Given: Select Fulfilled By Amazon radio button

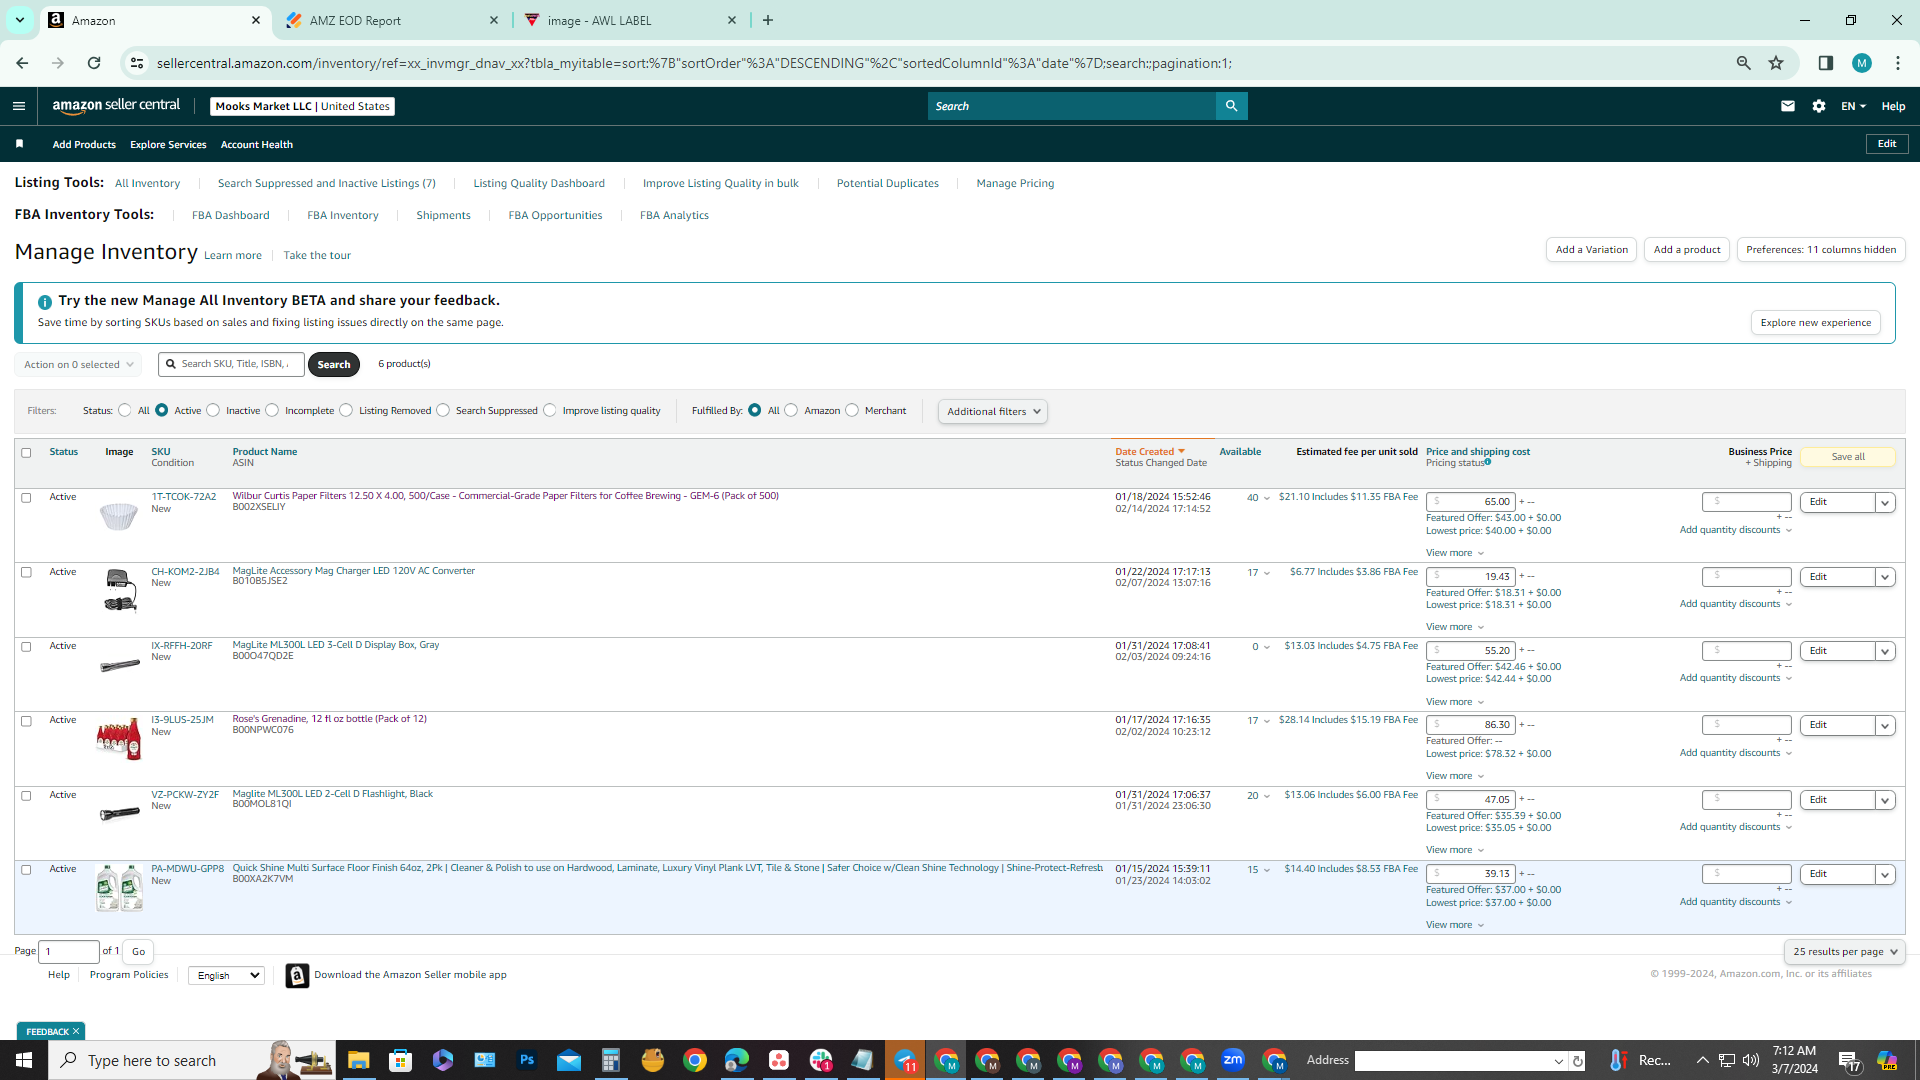Looking at the screenshot, I should click(x=791, y=410).
